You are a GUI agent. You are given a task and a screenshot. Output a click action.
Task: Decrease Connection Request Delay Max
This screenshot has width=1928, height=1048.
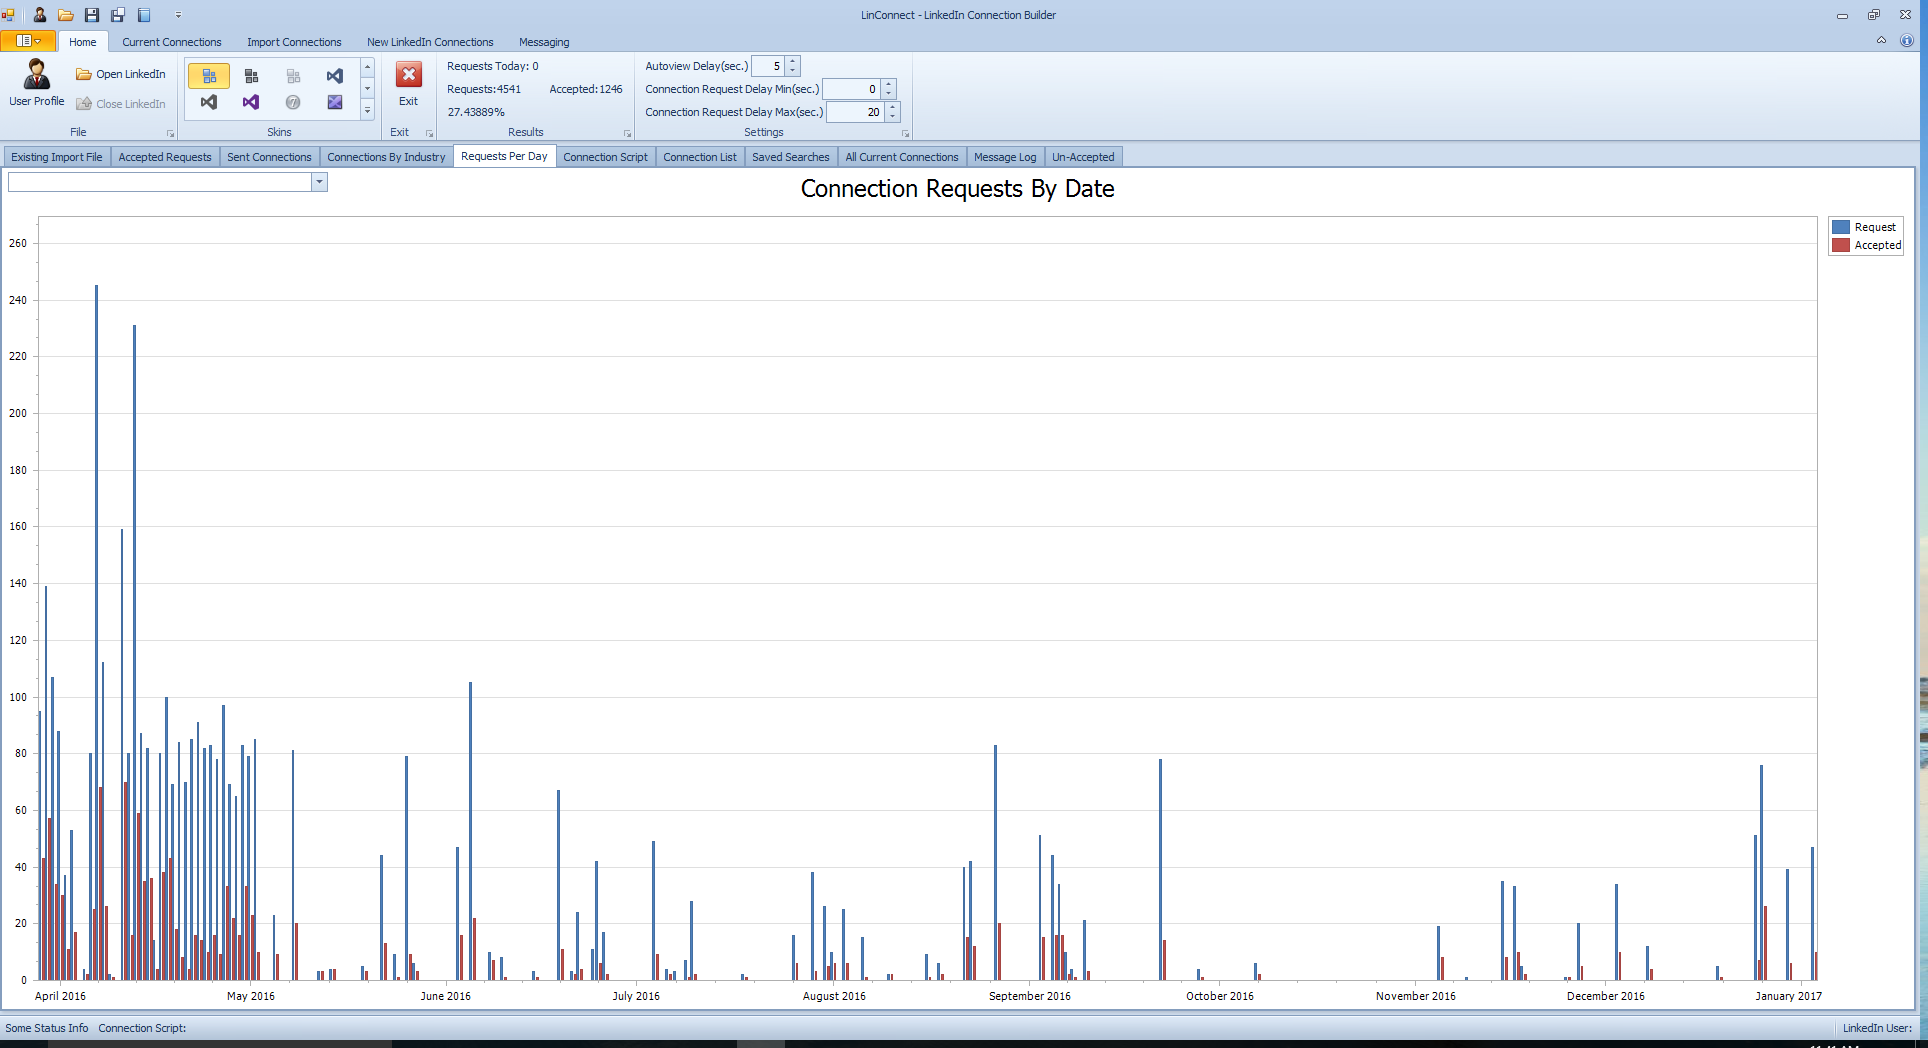(x=893, y=117)
